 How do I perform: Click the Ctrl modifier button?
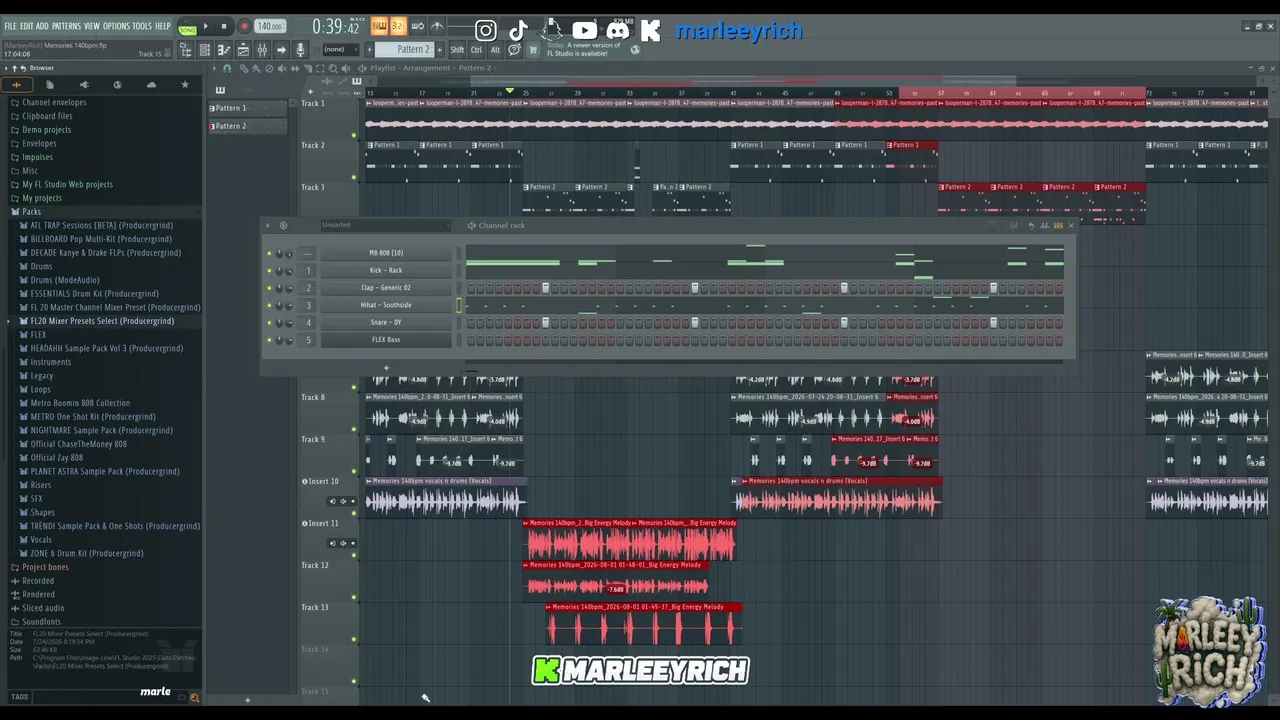tap(476, 50)
